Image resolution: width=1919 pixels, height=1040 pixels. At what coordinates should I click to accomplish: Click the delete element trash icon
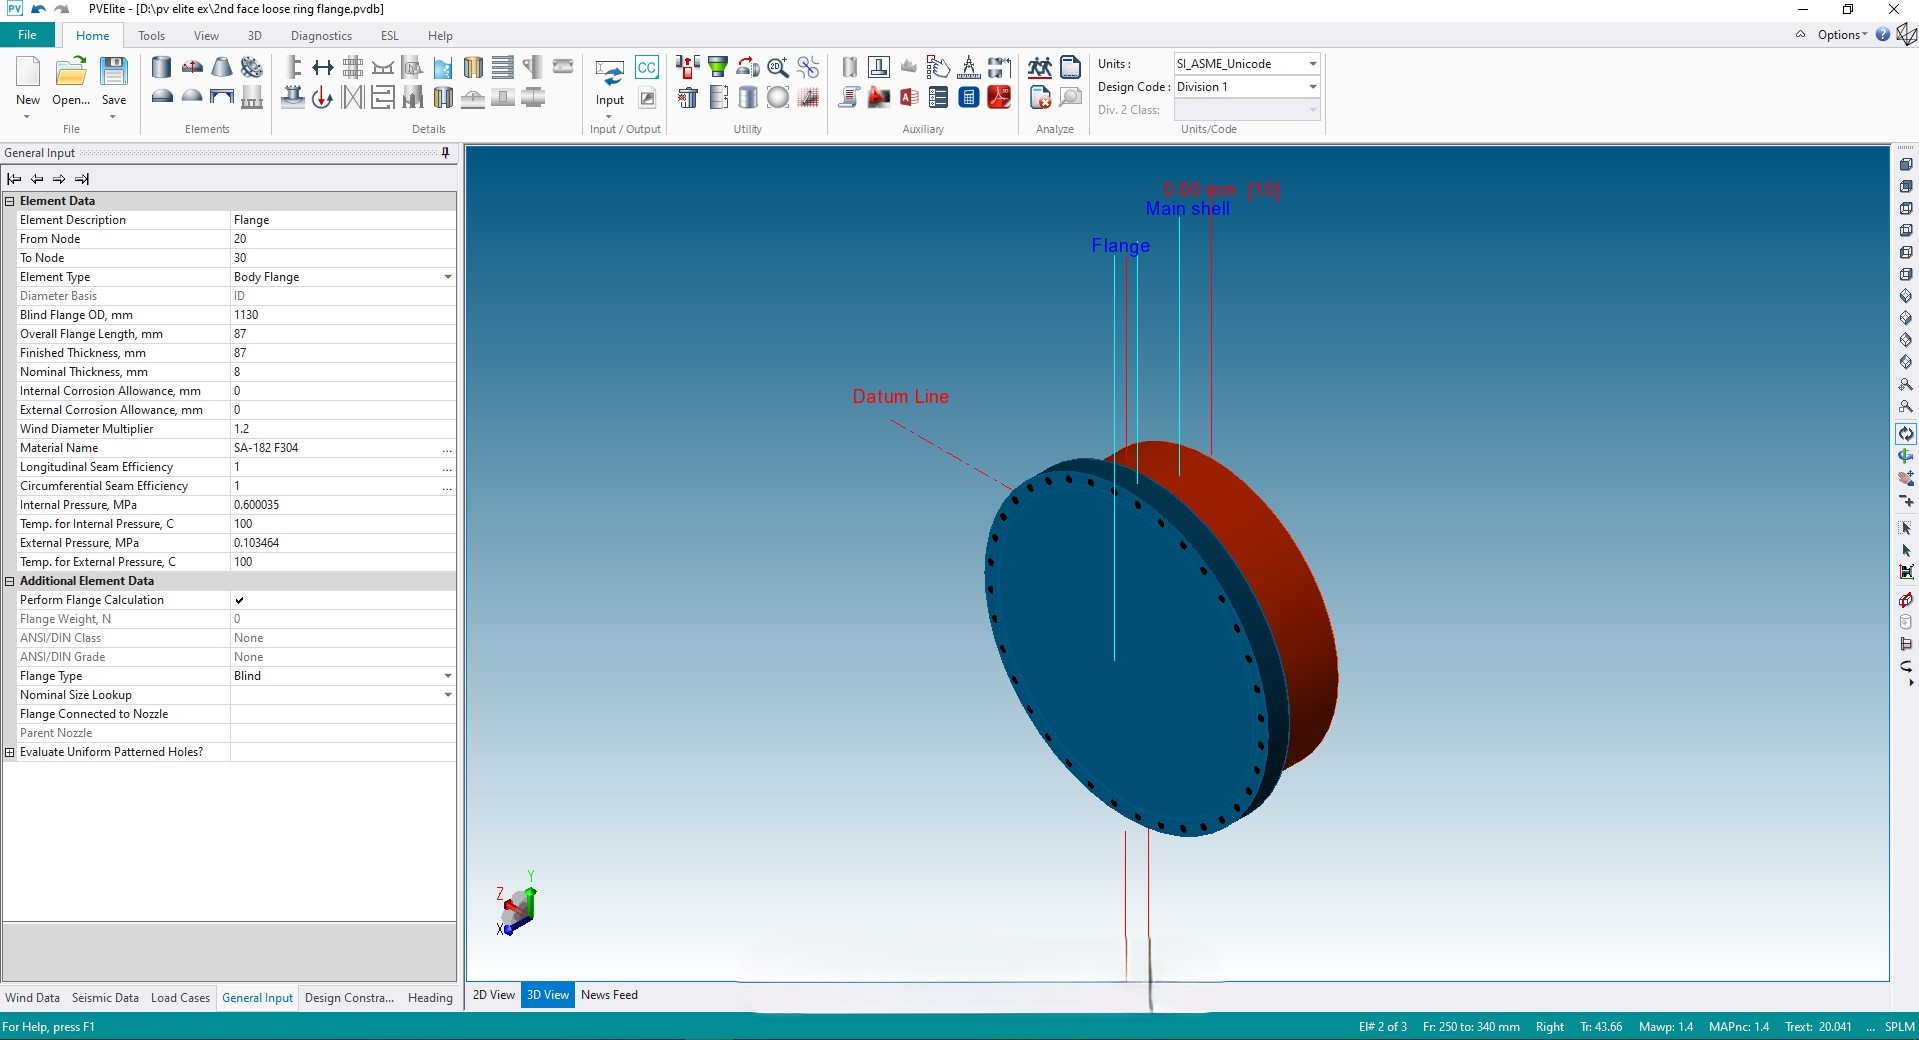[x=688, y=97]
